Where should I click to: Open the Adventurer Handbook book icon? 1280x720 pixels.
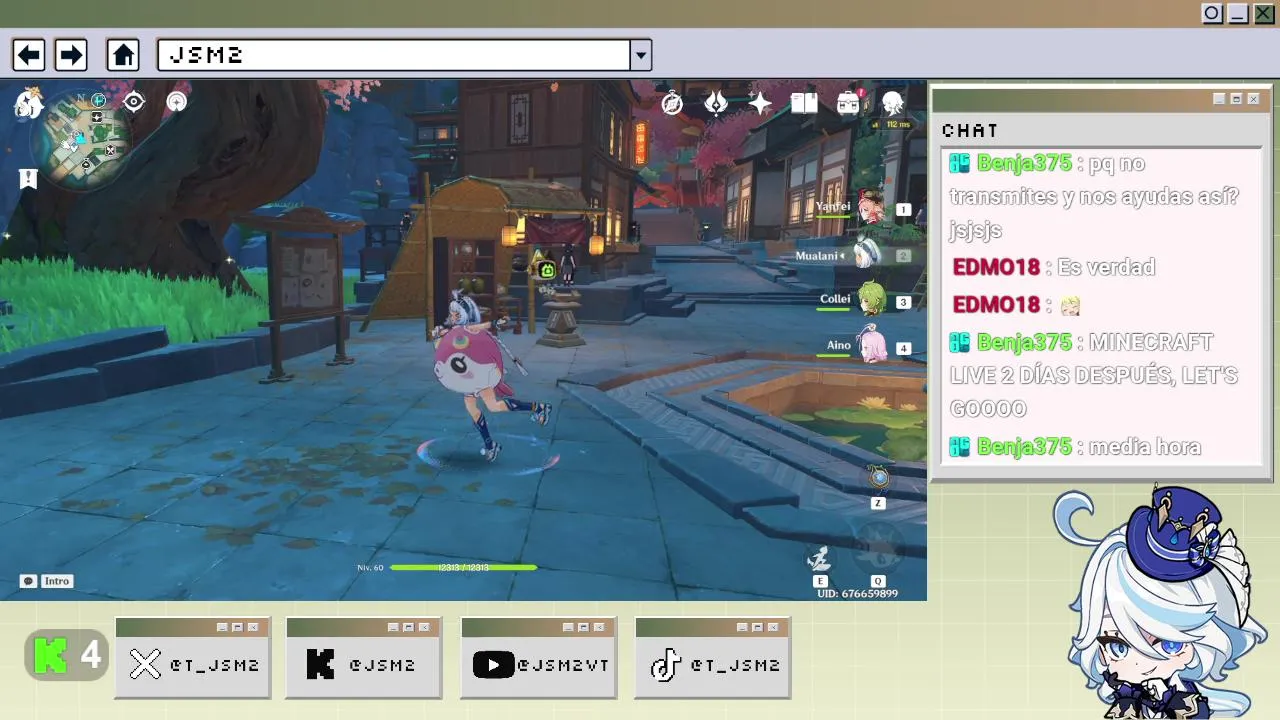(804, 103)
